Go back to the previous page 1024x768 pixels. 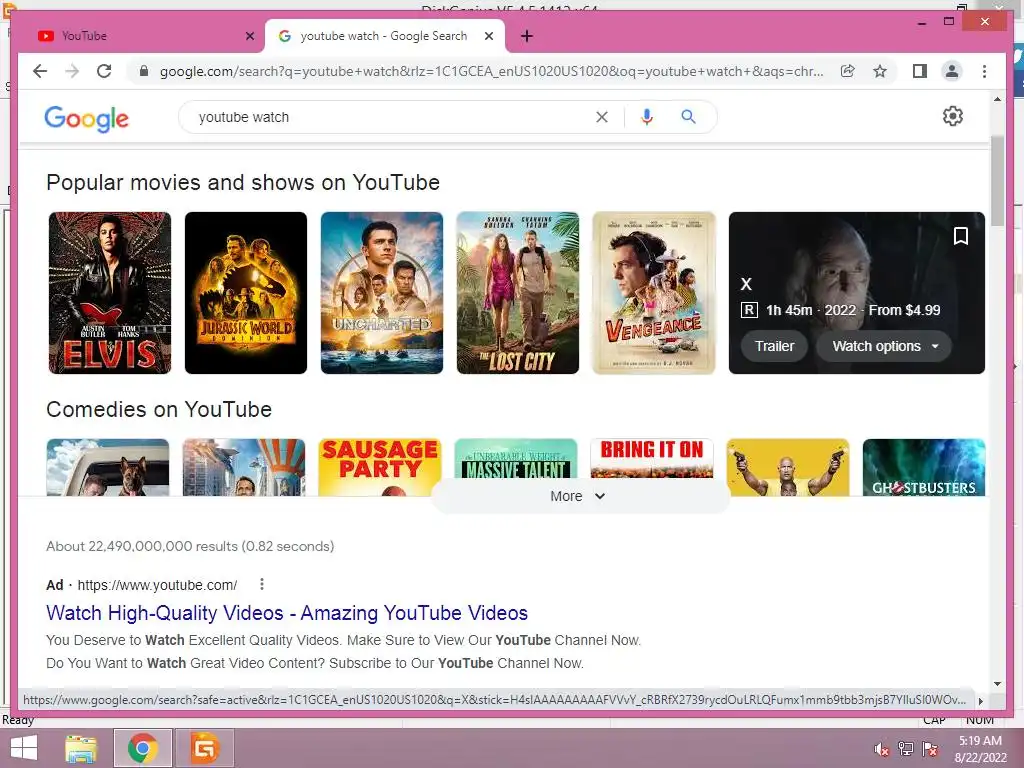click(x=40, y=71)
